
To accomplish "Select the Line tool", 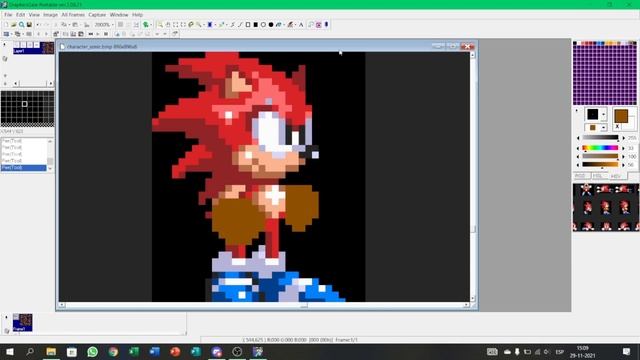I will point(240,24).
